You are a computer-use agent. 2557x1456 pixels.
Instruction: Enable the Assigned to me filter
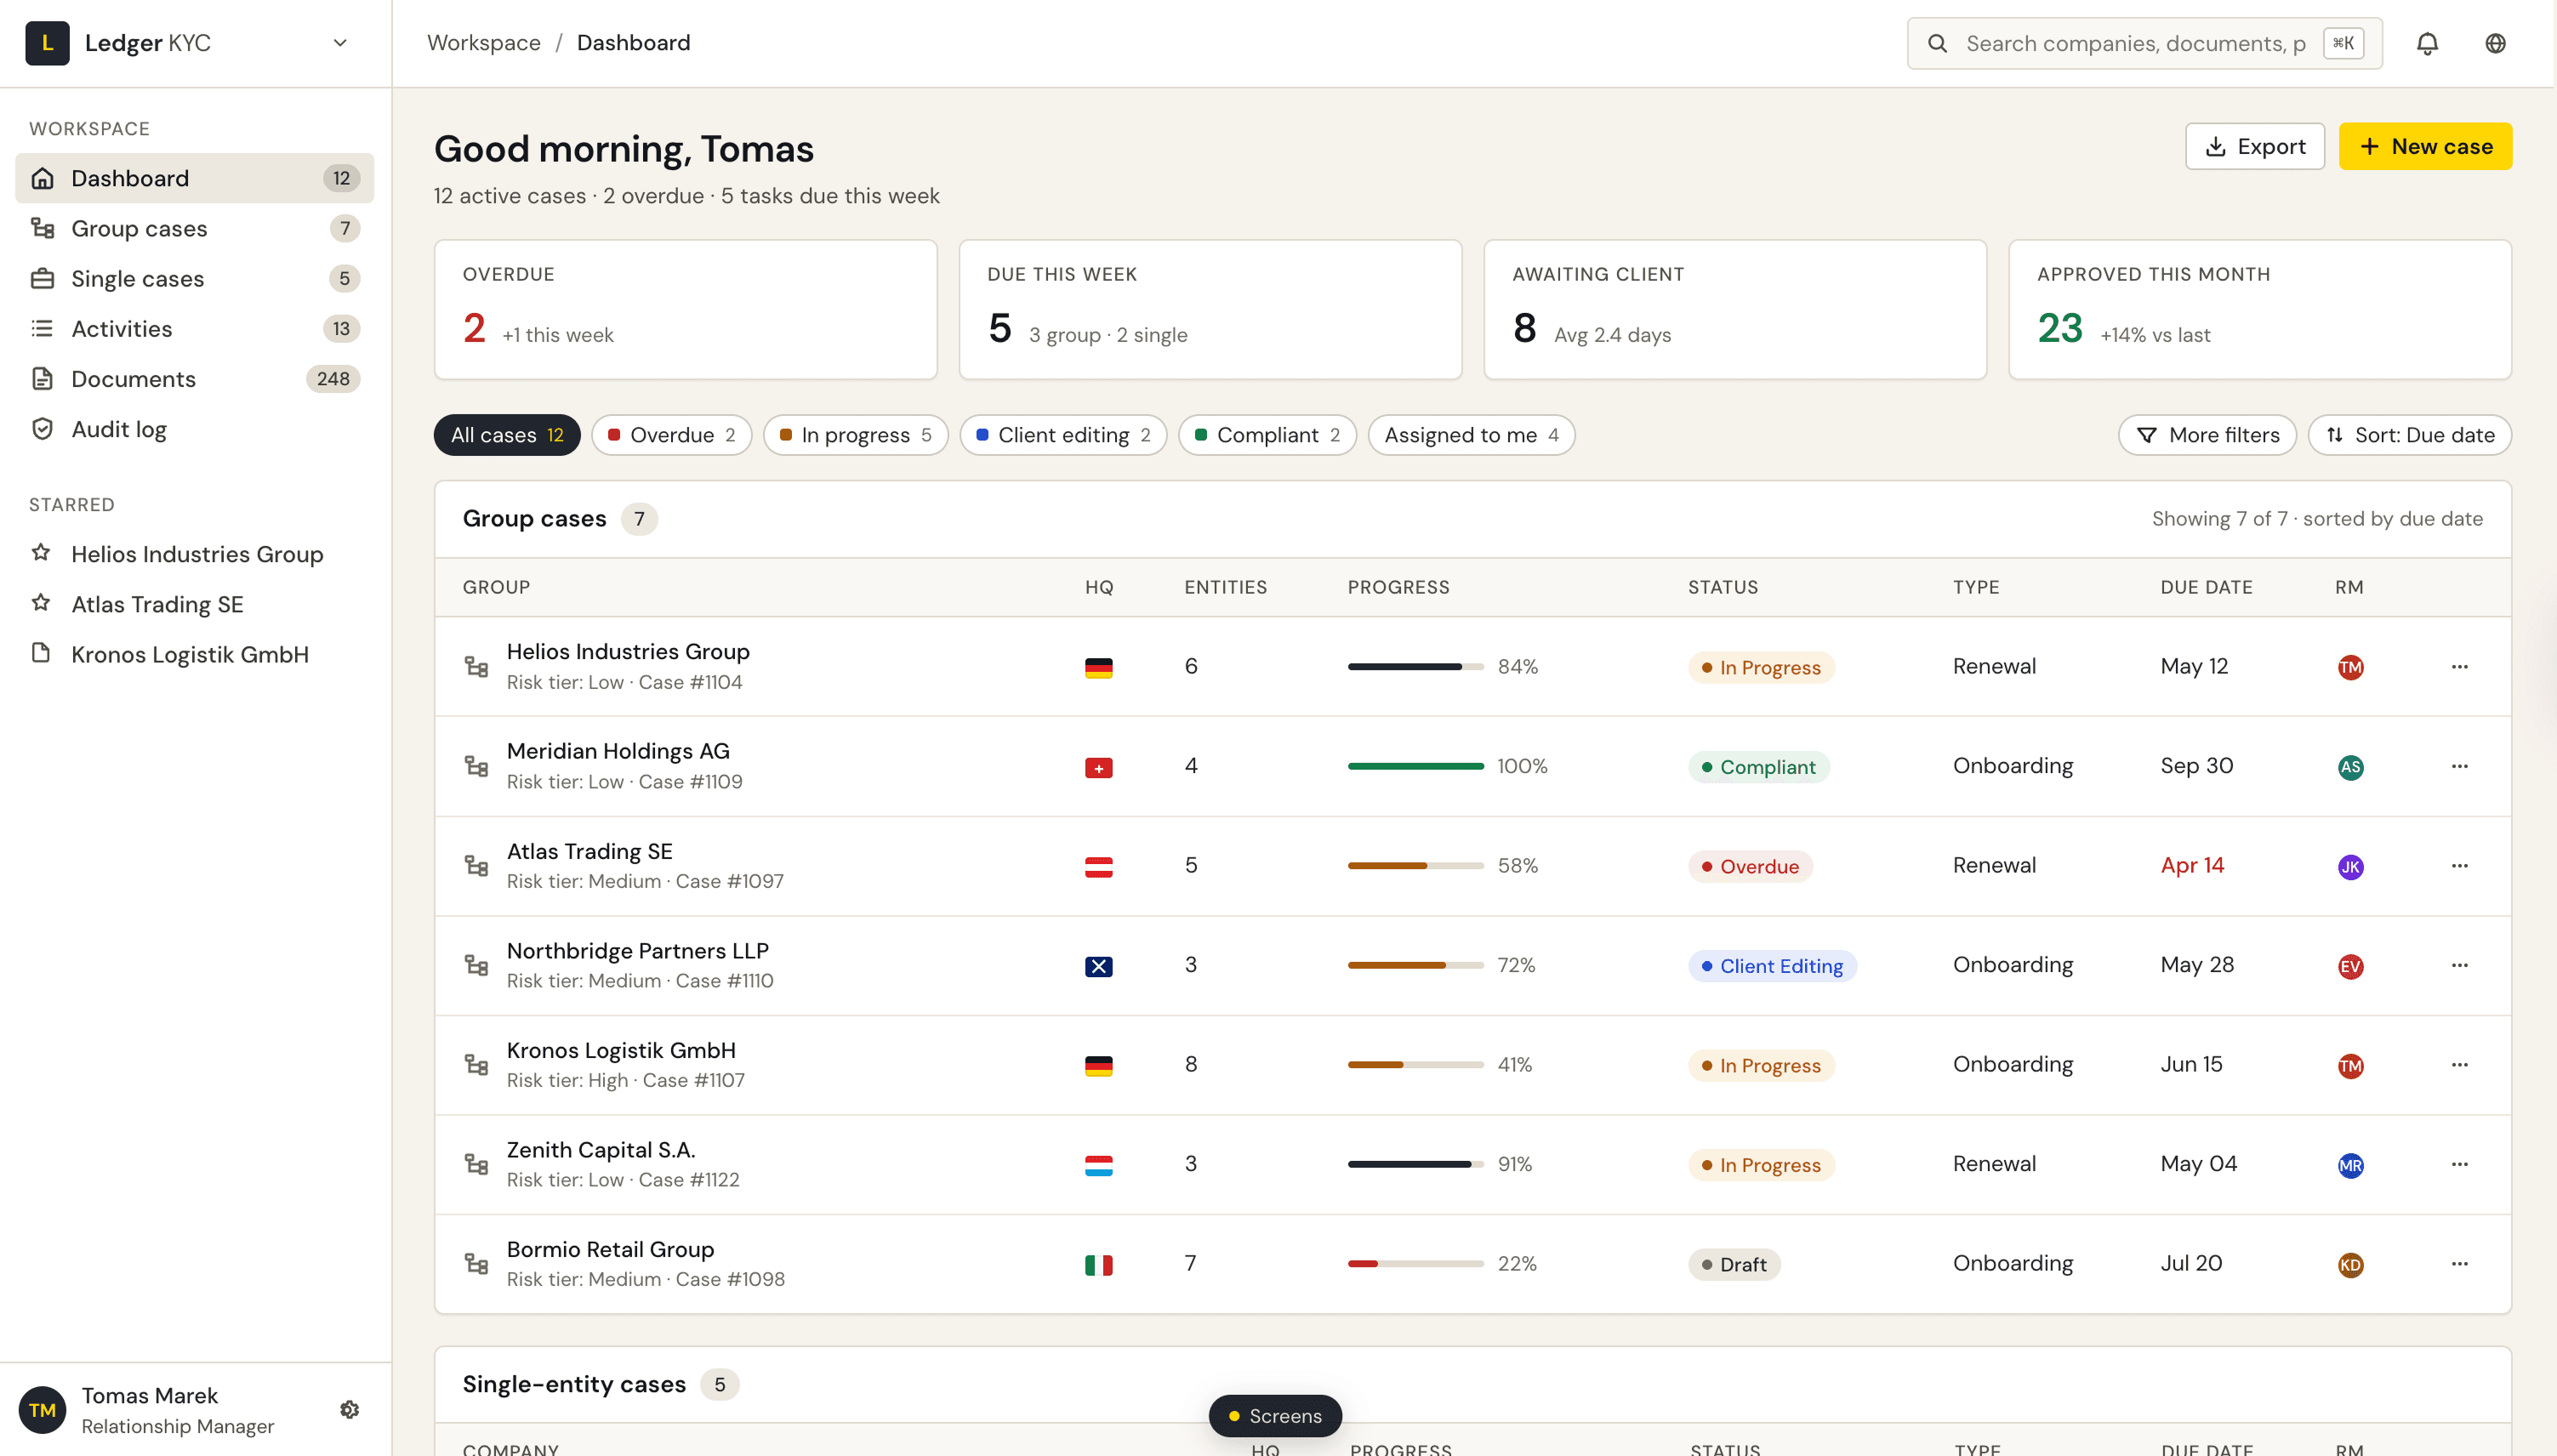tap(1470, 435)
